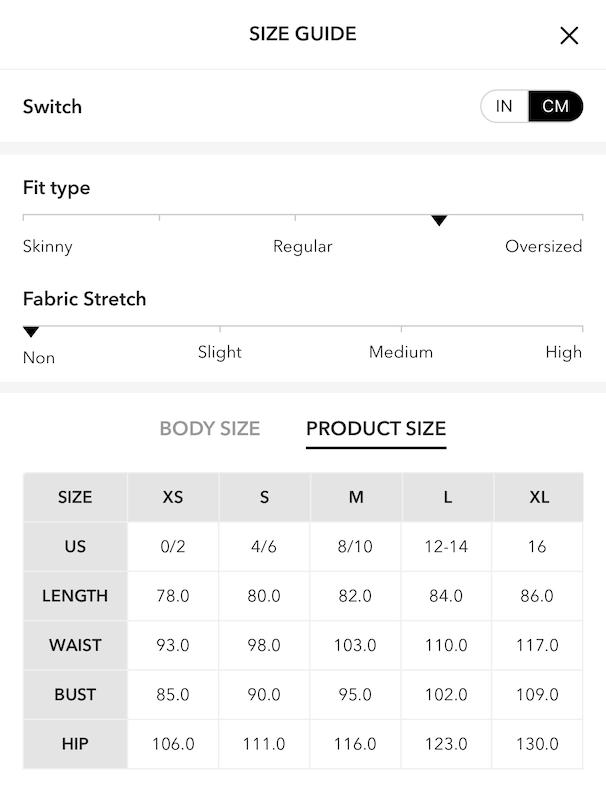
Task: Select the PRODUCT SIZE tab
Action: [376, 429]
